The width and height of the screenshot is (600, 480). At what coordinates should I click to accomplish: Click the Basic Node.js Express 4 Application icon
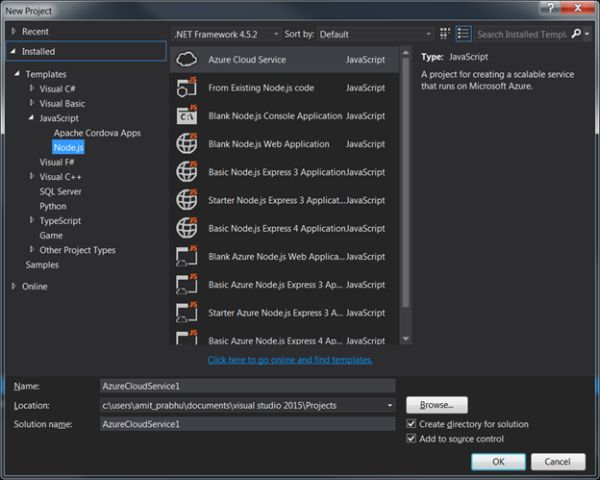[187, 228]
